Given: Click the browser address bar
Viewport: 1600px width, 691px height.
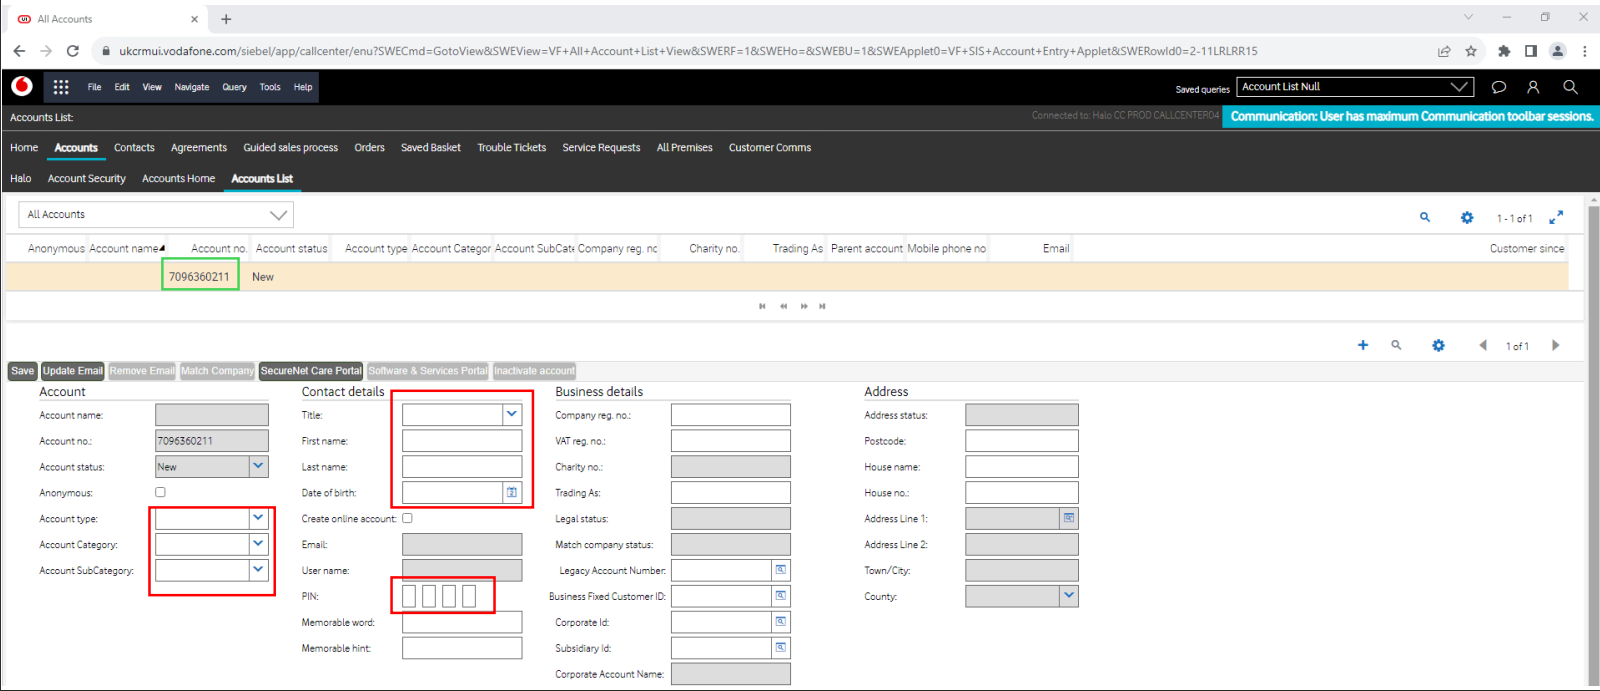Looking at the screenshot, I should point(763,51).
